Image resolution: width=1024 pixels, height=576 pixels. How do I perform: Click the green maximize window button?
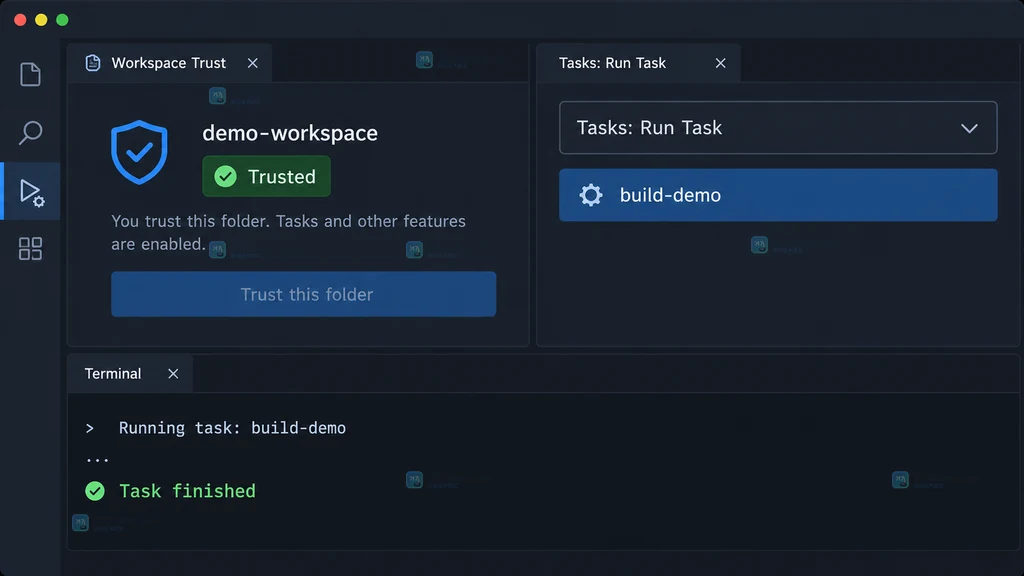62,20
